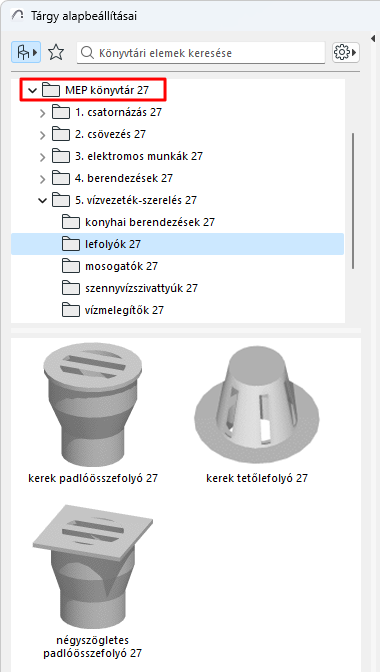Open the vízmelegítők 27 folder
Viewport: 380px width, 672px height.
125,310
